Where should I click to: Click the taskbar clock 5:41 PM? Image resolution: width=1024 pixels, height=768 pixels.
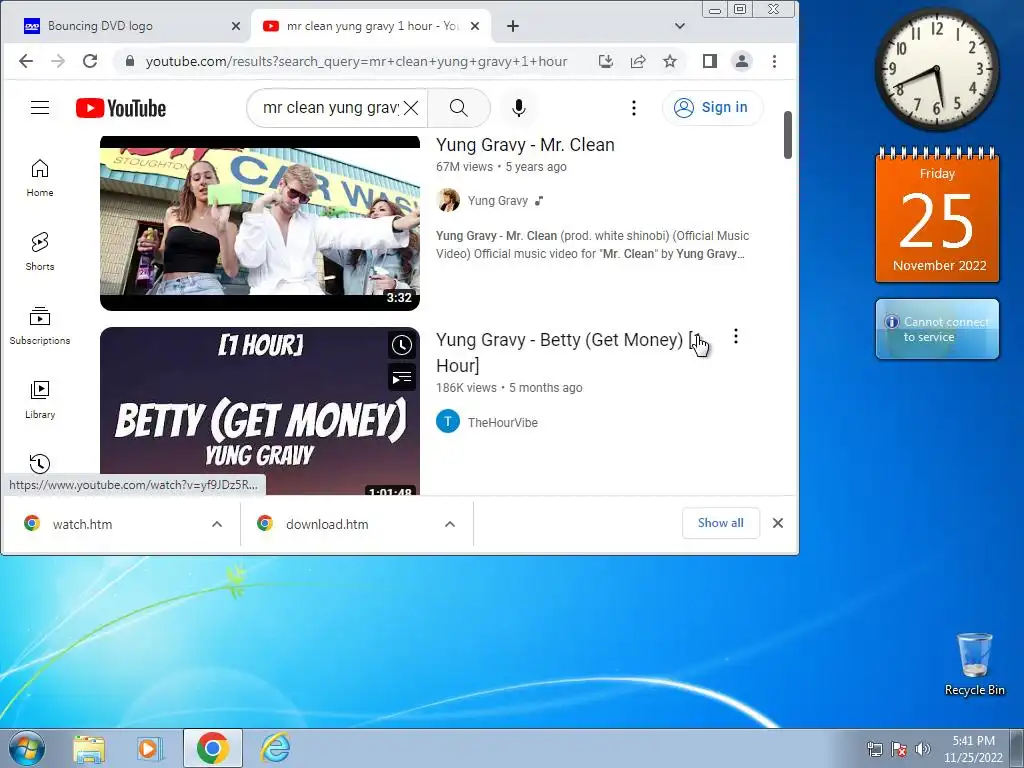(973, 748)
